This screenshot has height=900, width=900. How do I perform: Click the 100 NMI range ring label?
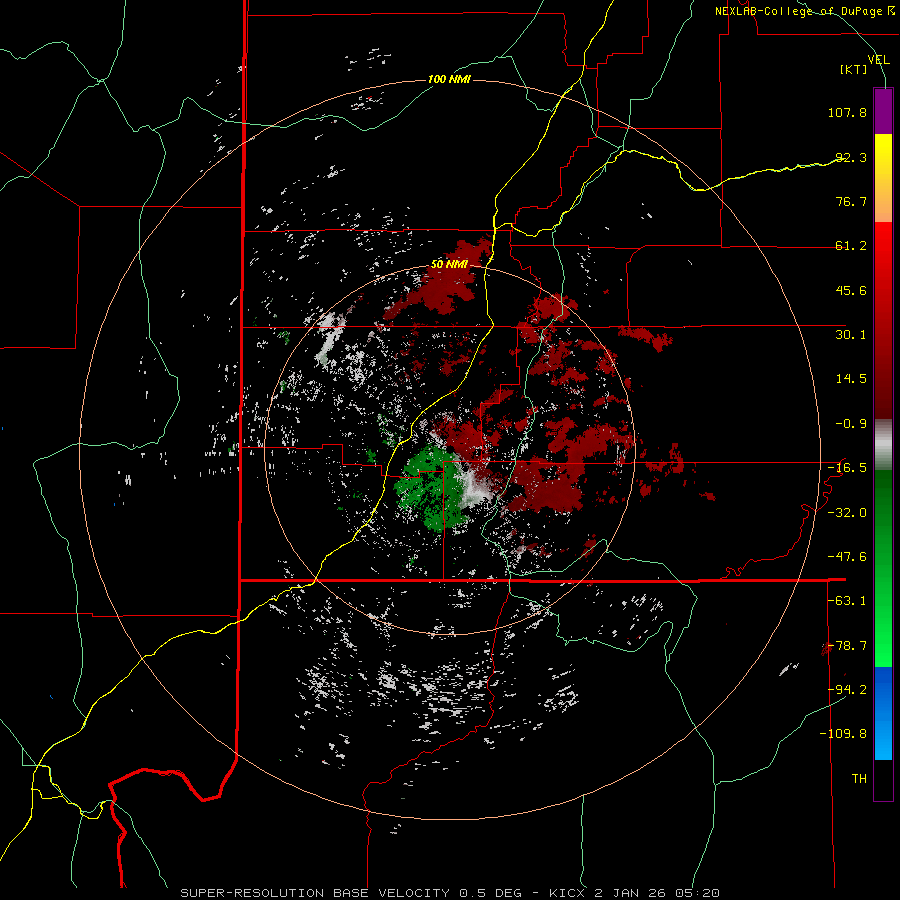point(449,79)
